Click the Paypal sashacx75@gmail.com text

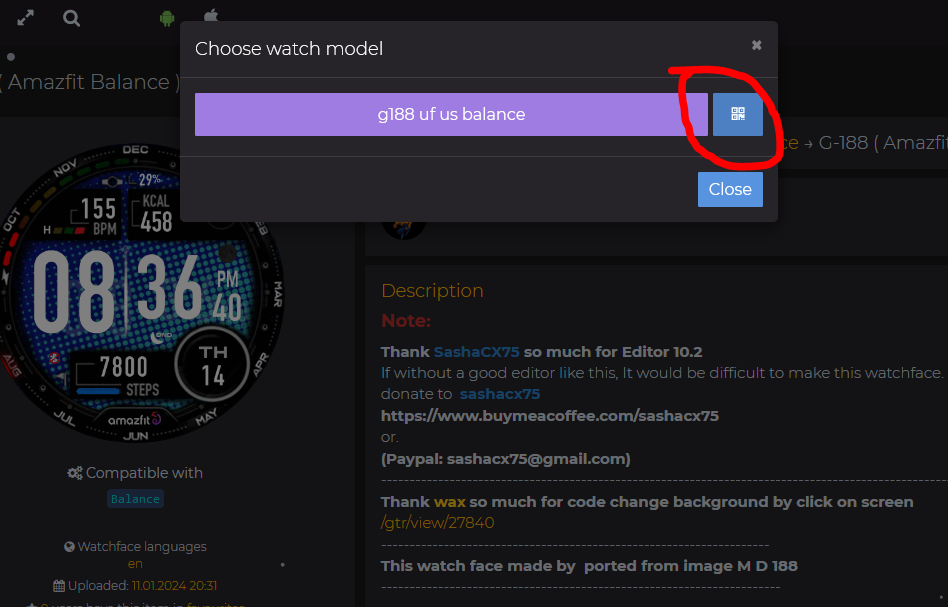[505, 459]
